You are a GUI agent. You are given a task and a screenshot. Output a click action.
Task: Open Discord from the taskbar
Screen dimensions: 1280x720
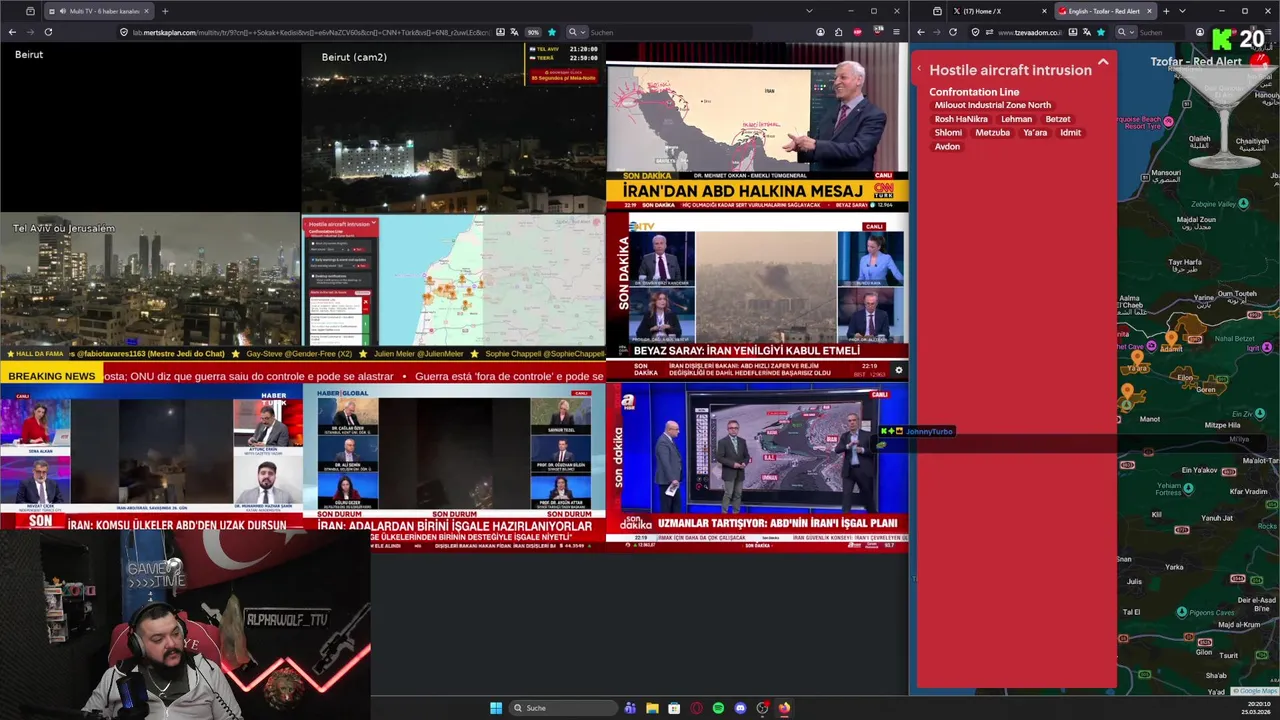pos(740,708)
